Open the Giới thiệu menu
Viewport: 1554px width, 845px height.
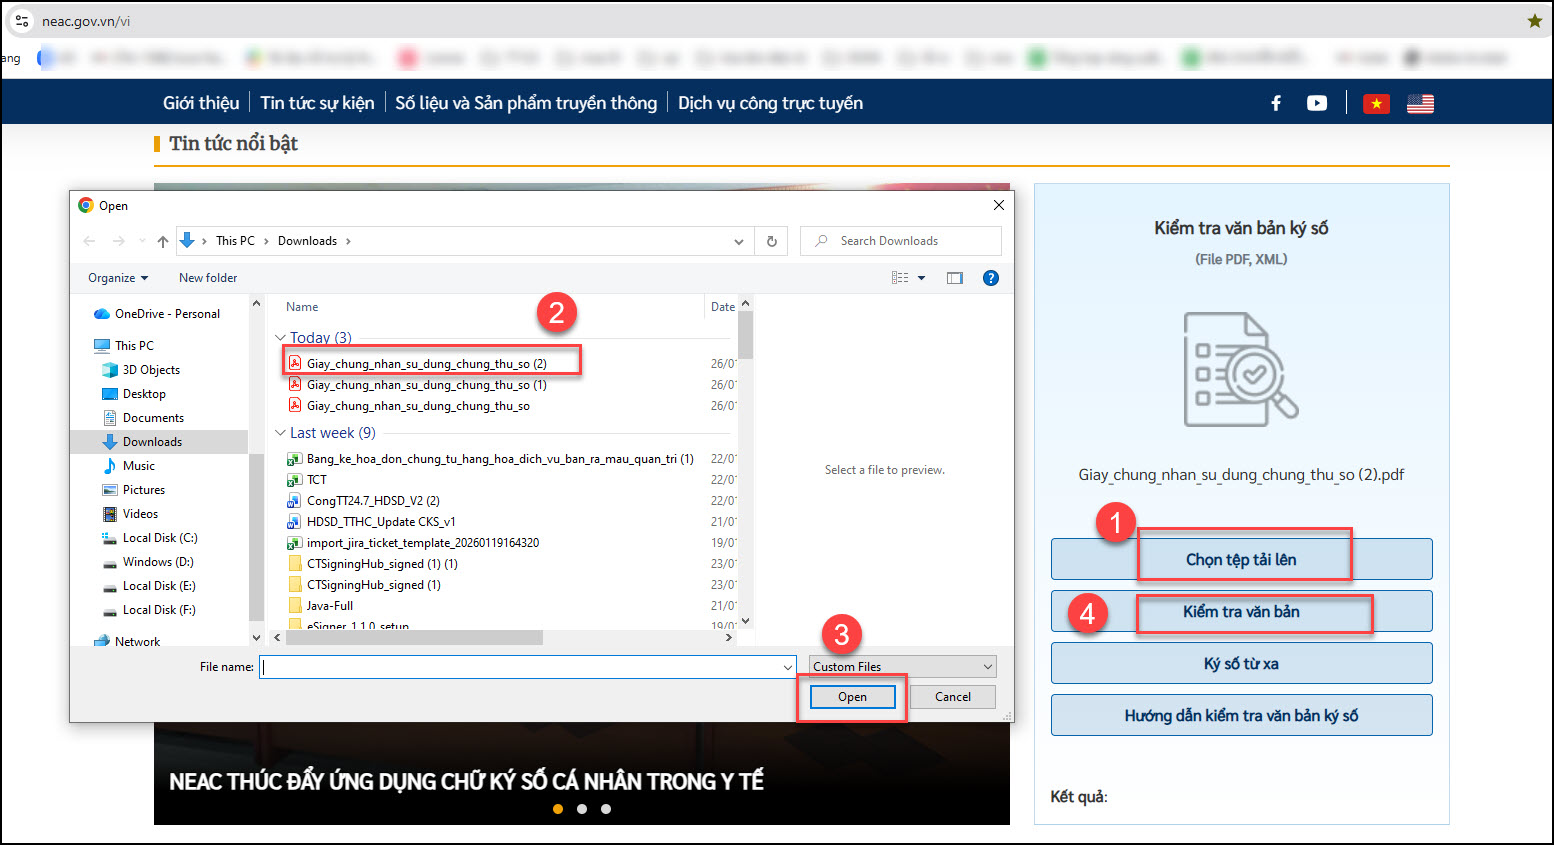pyautogui.click(x=201, y=103)
